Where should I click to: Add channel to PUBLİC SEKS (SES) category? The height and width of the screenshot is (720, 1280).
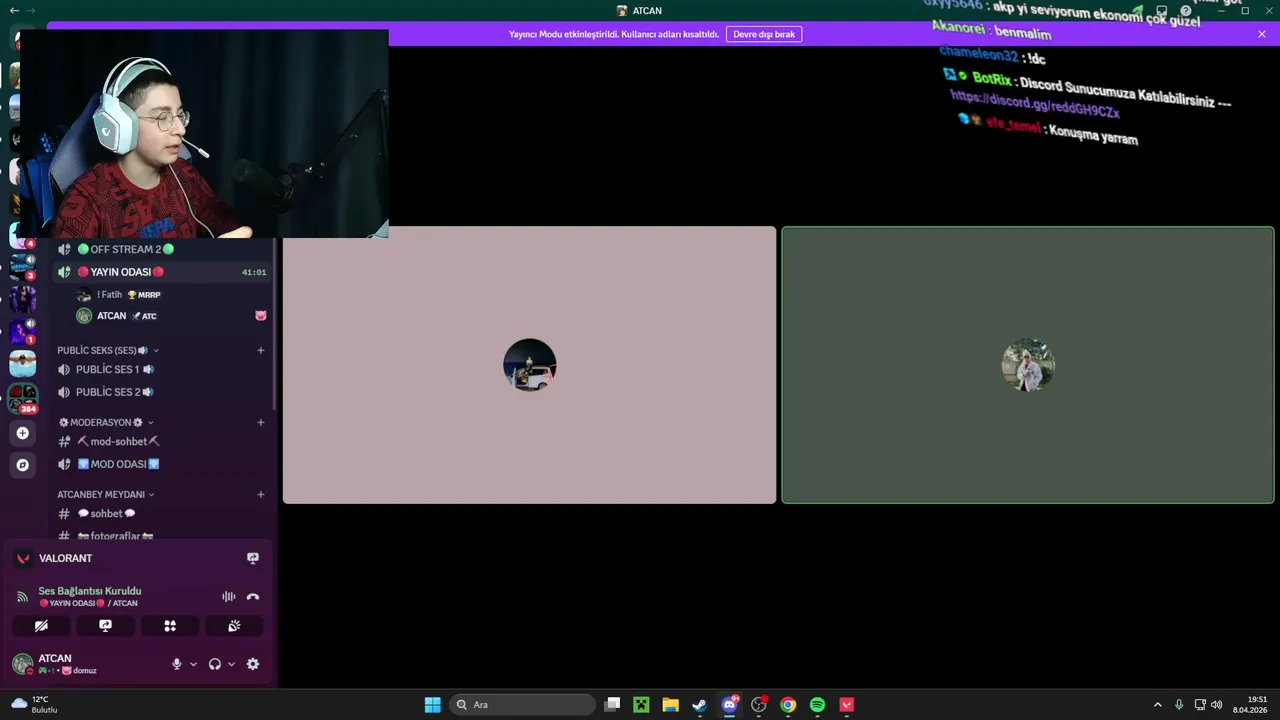pos(261,351)
